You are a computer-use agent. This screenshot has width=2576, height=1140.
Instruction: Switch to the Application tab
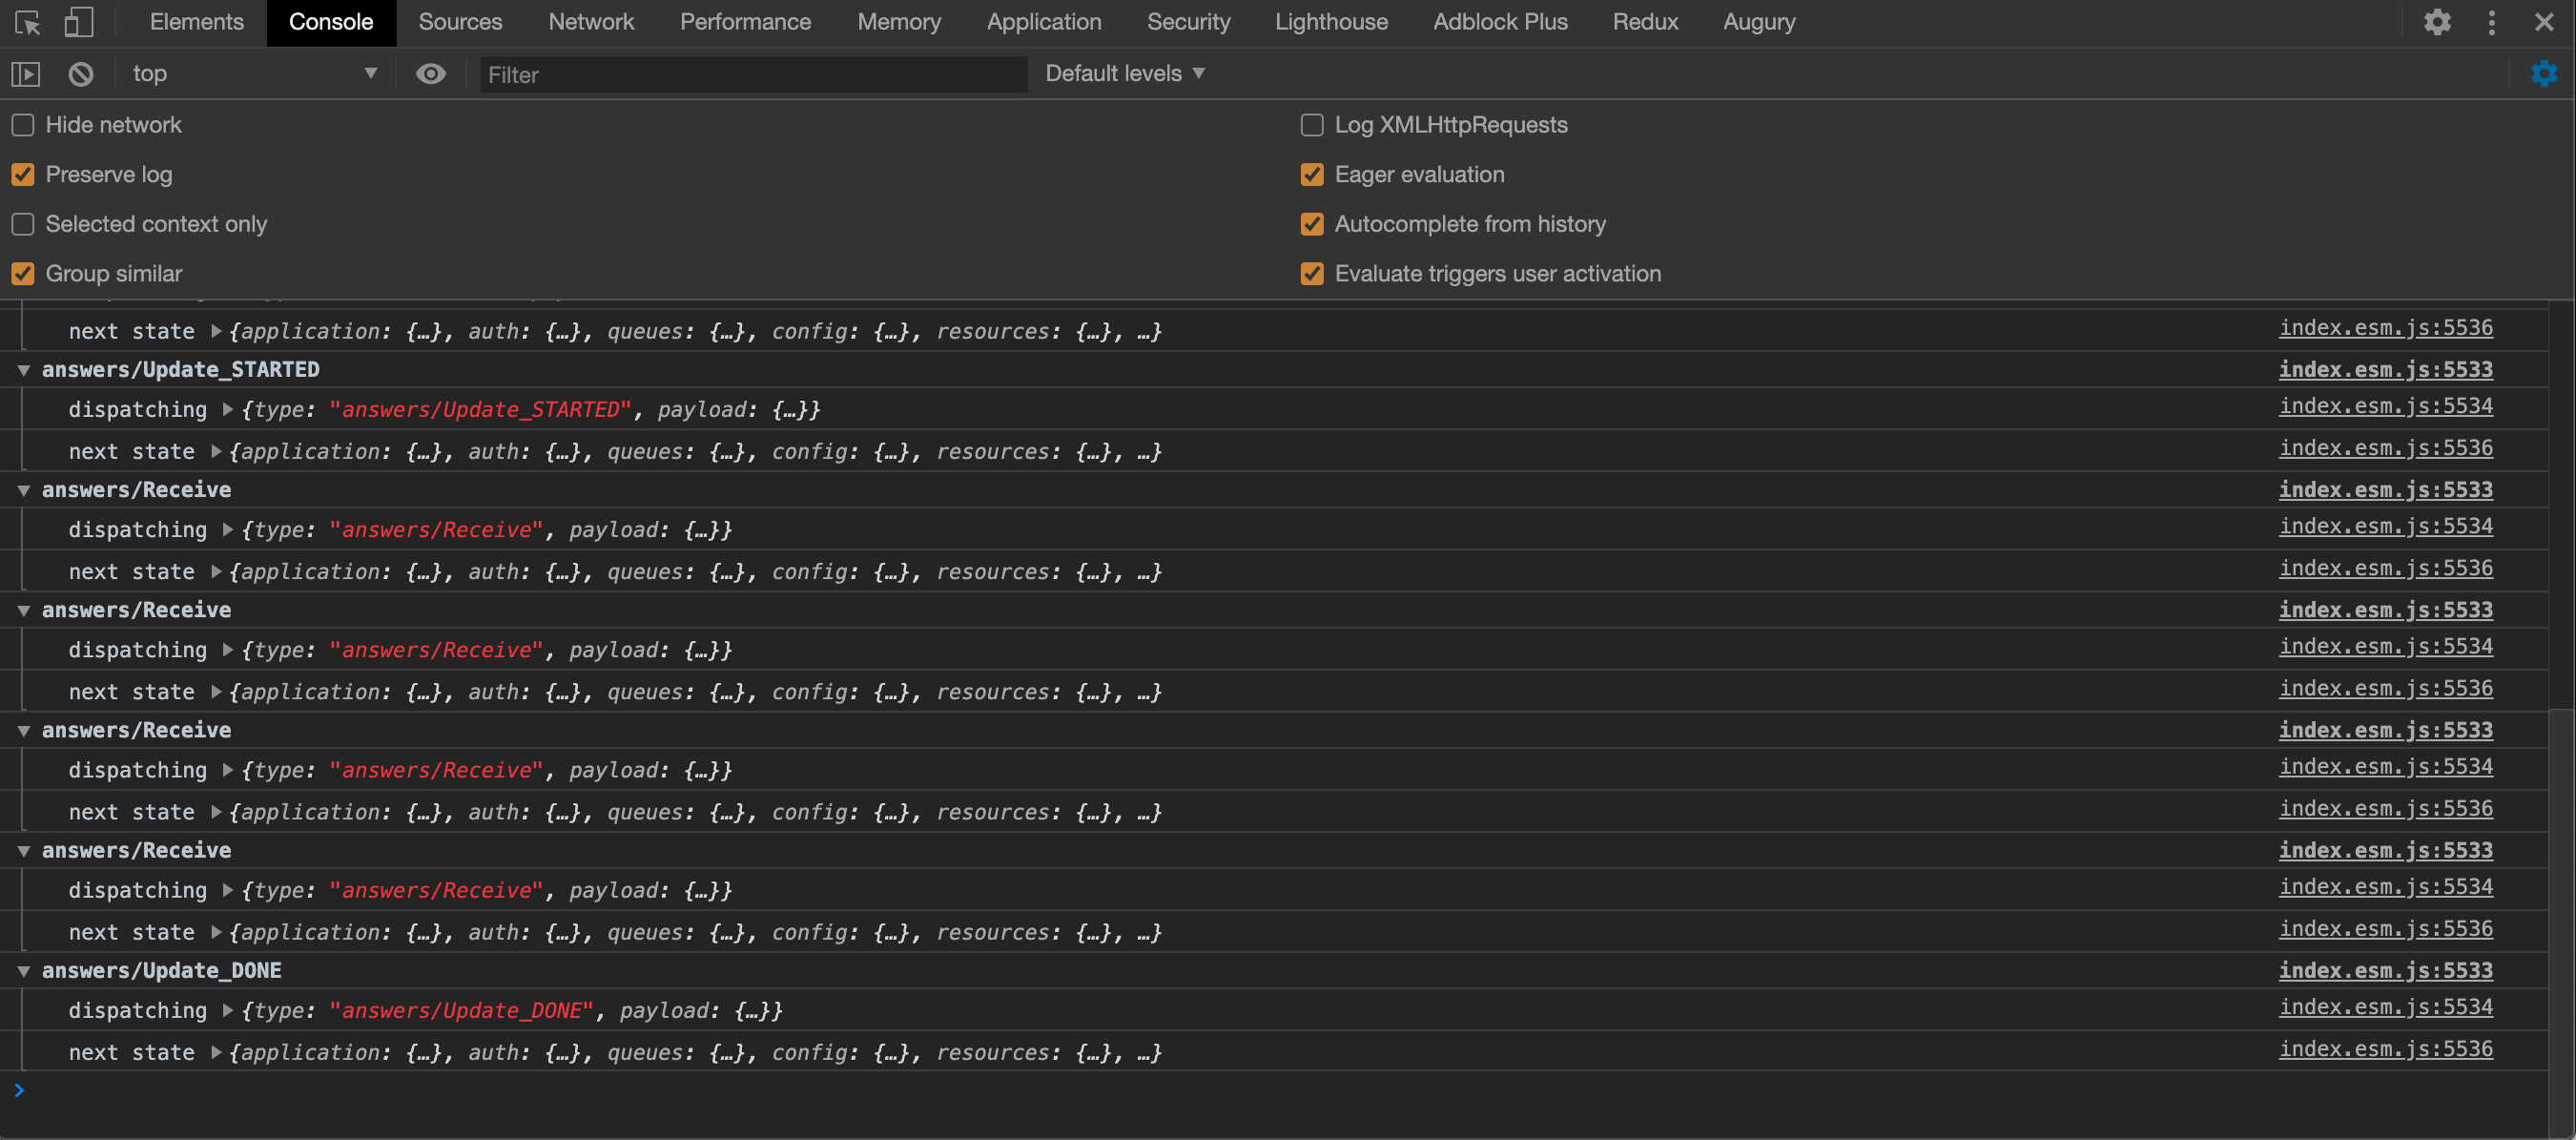pyautogui.click(x=1044, y=22)
